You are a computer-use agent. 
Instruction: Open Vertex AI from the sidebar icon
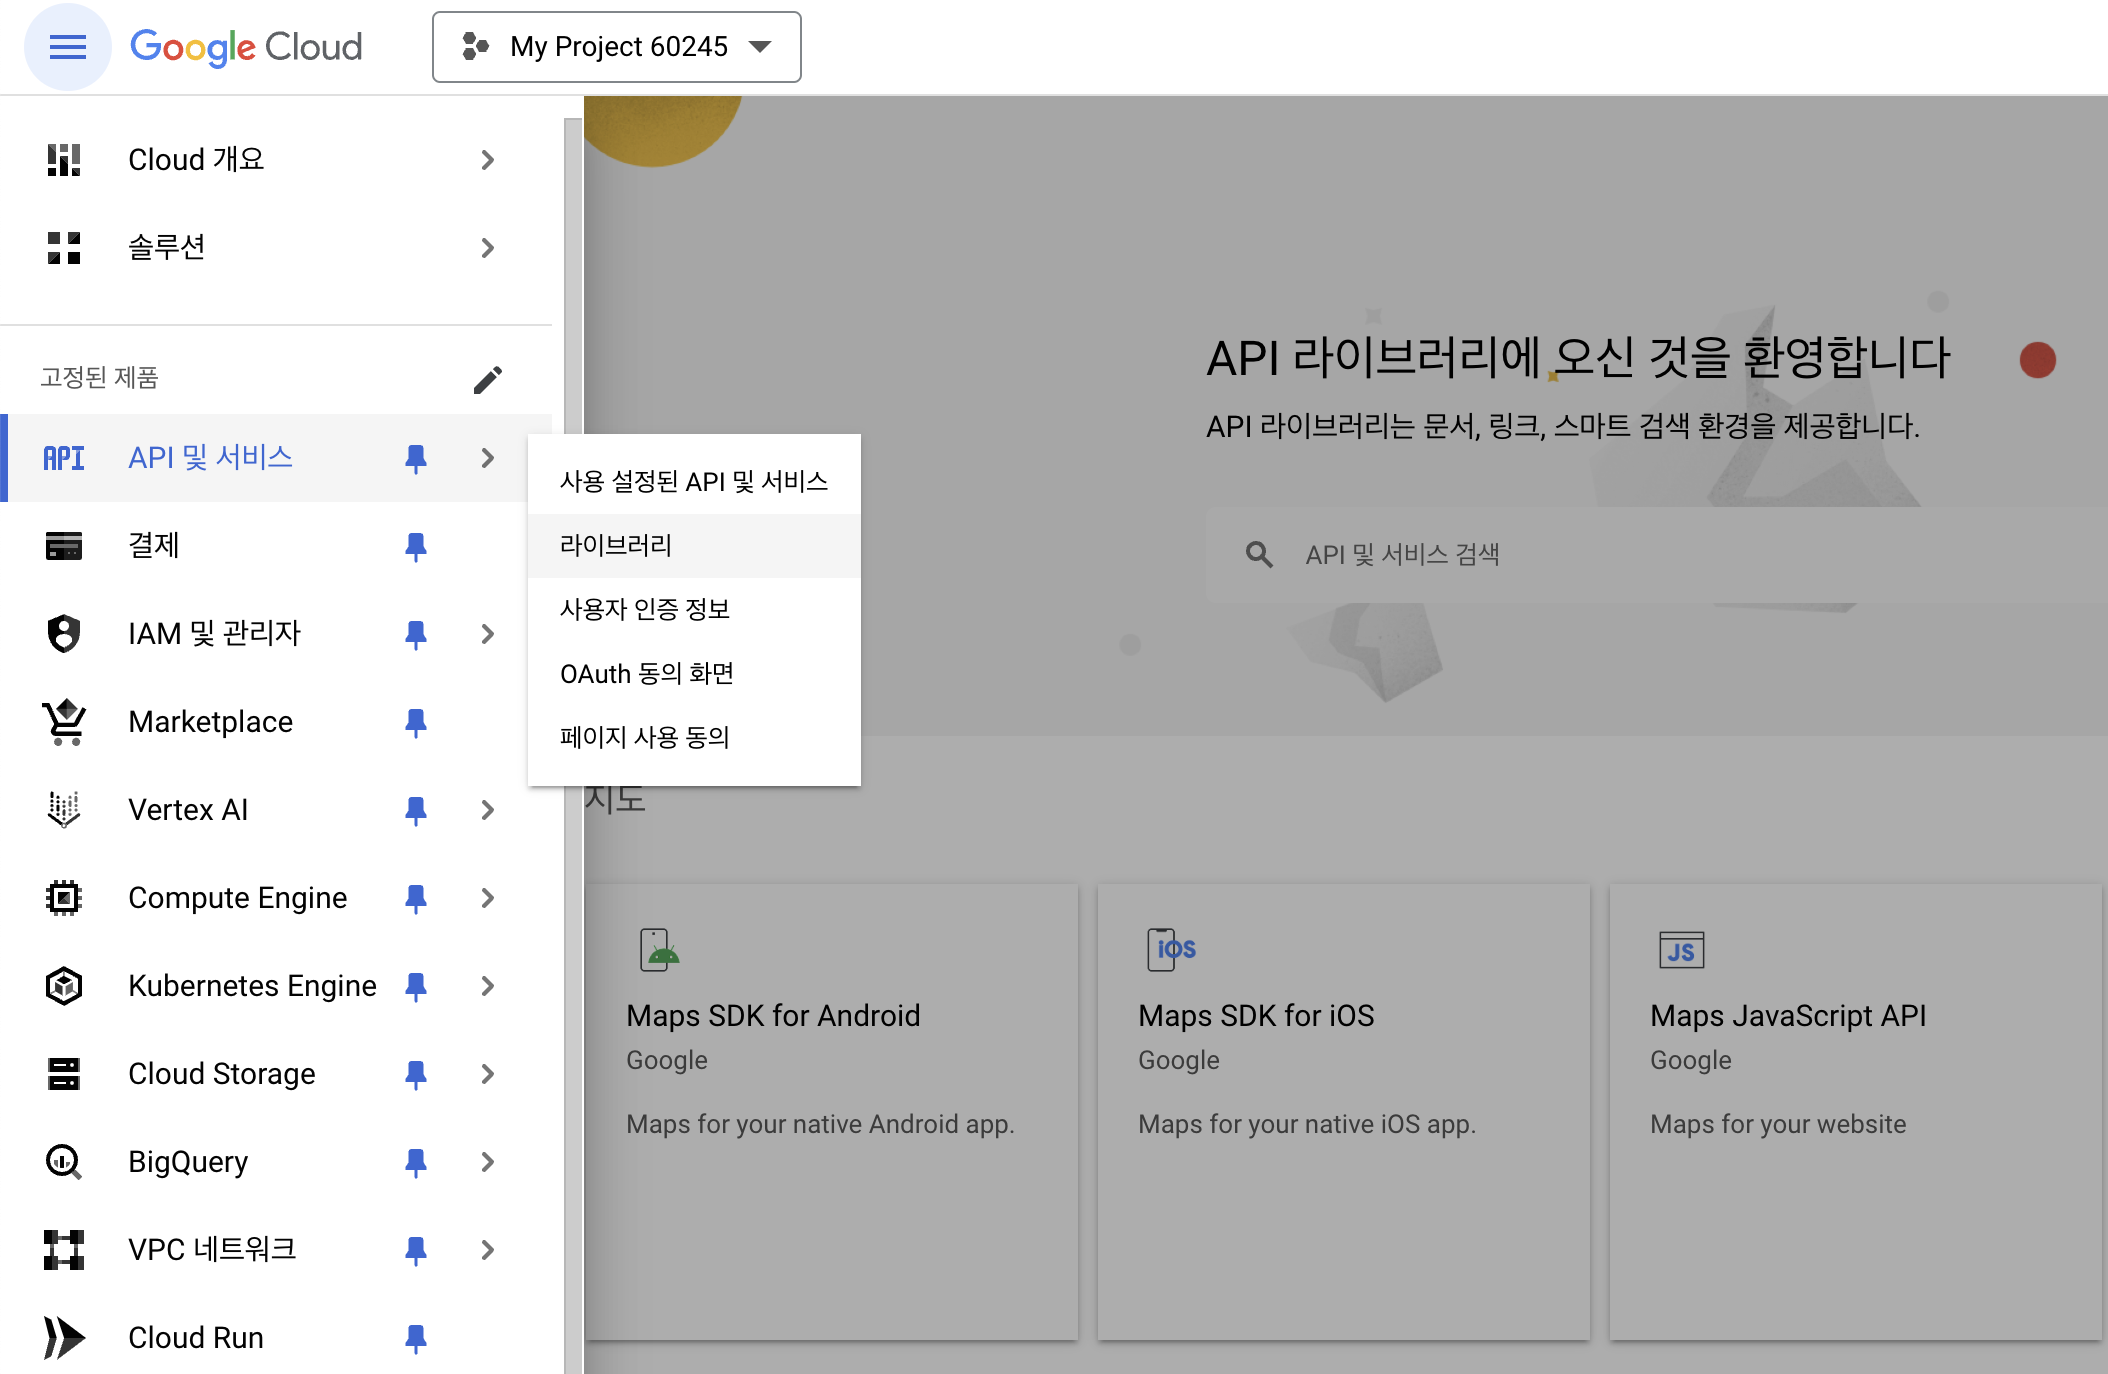tap(64, 810)
